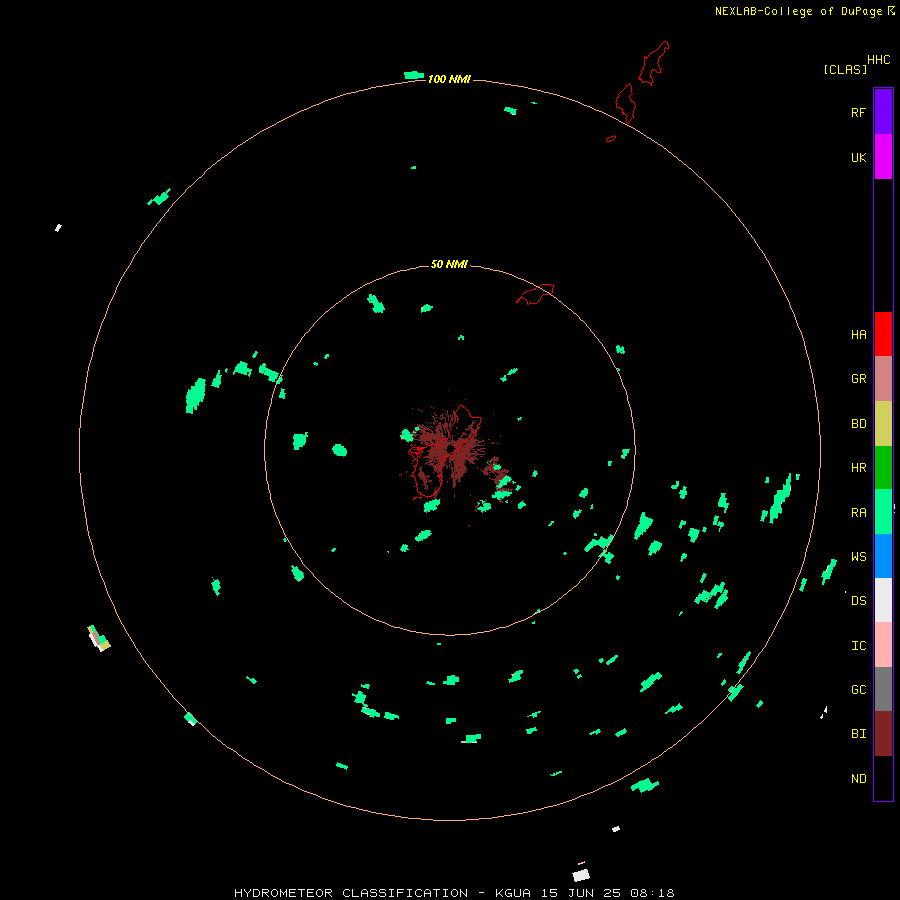Click the BI legend label
Screen dimensions: 900x900
pos(858,734)
